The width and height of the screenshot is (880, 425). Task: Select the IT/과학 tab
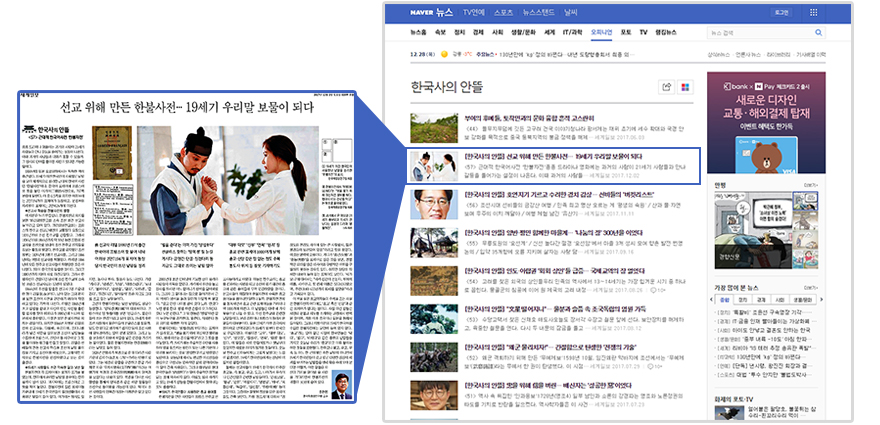[572, 33]
